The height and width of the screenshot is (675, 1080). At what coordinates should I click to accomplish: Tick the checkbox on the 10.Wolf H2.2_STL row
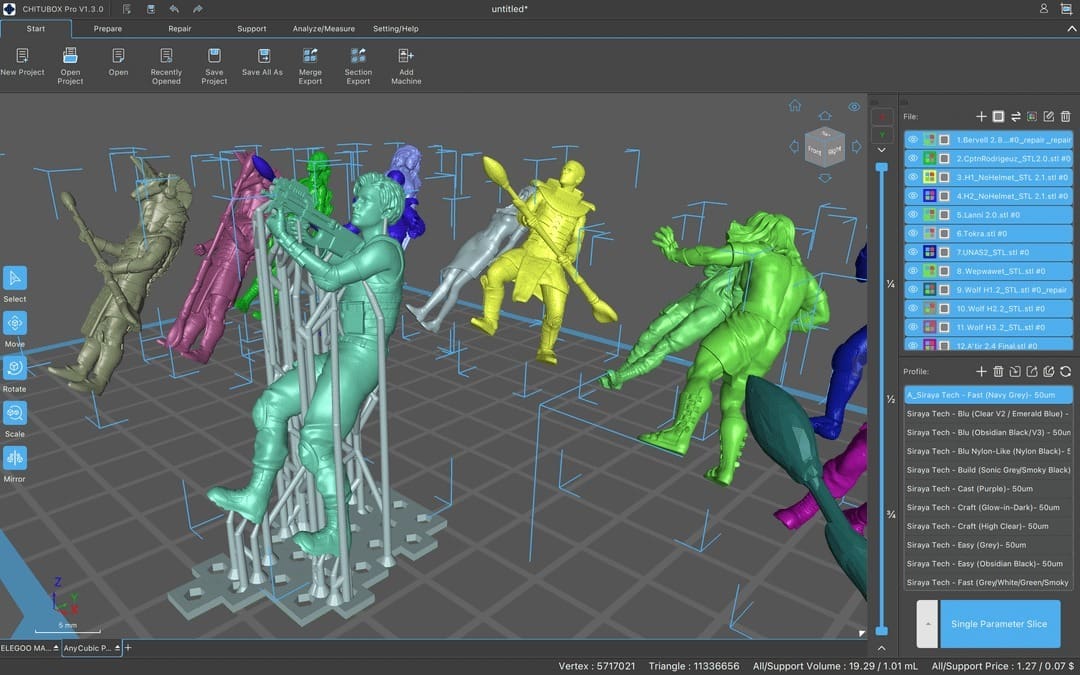pos(944,309)
